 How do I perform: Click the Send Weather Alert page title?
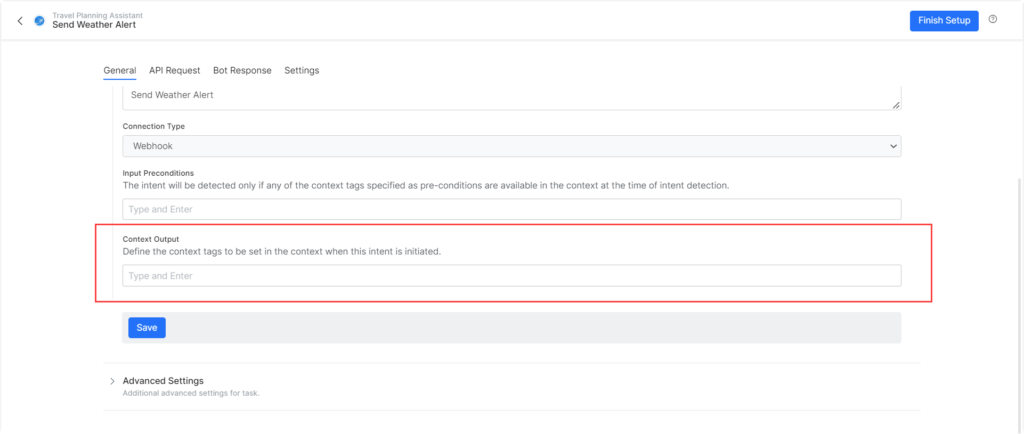click(x=94, y=26)
